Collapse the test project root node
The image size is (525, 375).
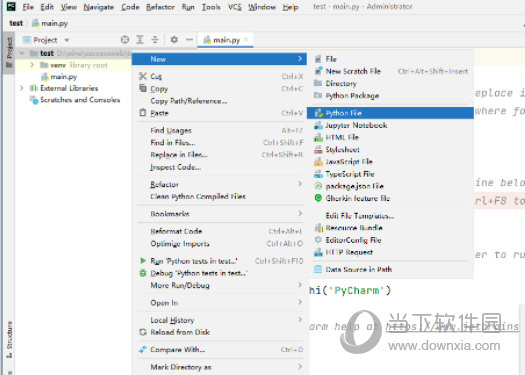[x=22, y=53]
